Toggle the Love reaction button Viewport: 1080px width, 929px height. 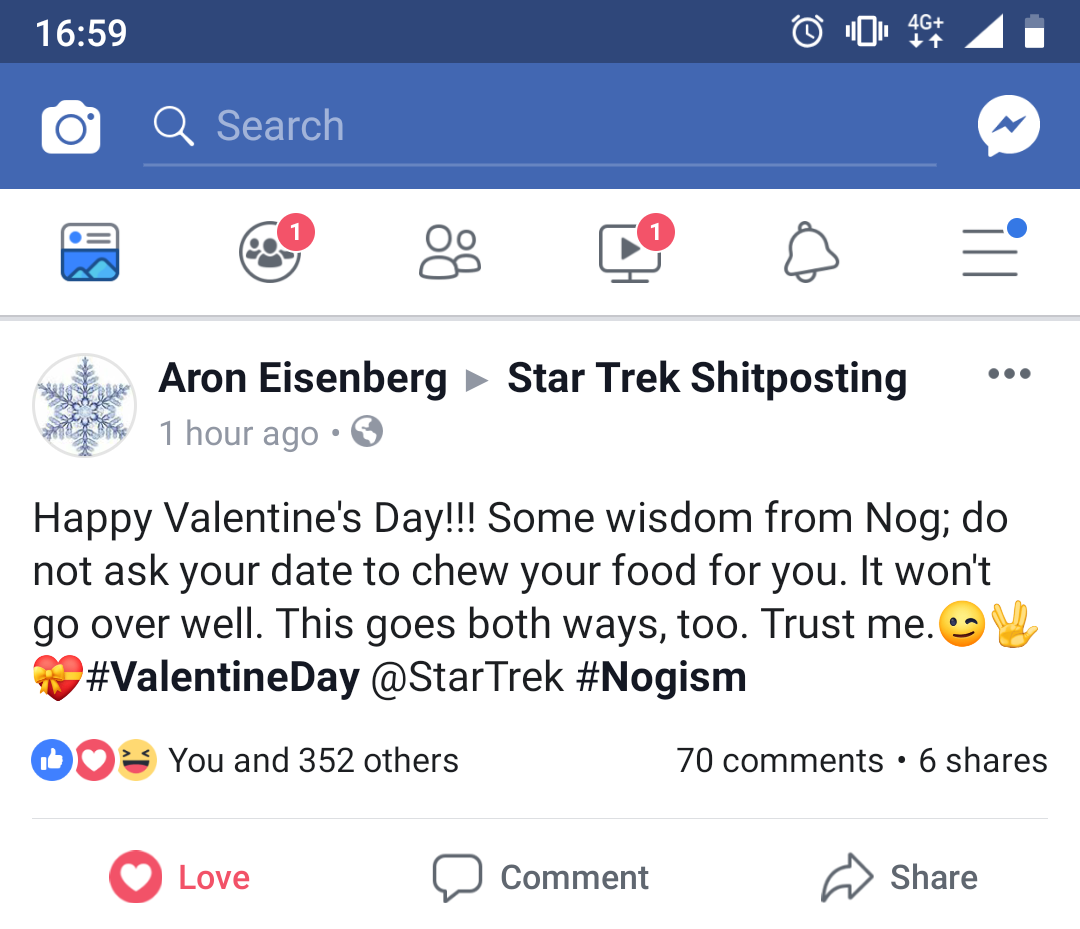click(180, 877)
